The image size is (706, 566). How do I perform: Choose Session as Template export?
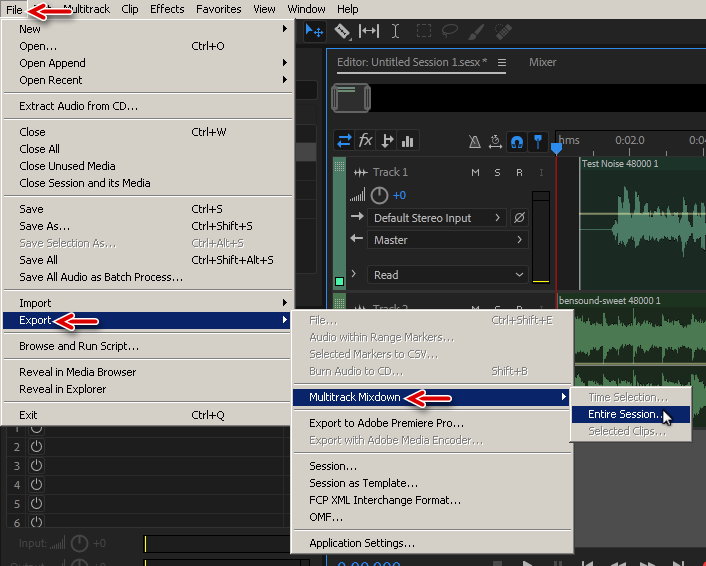pos(432,483)
